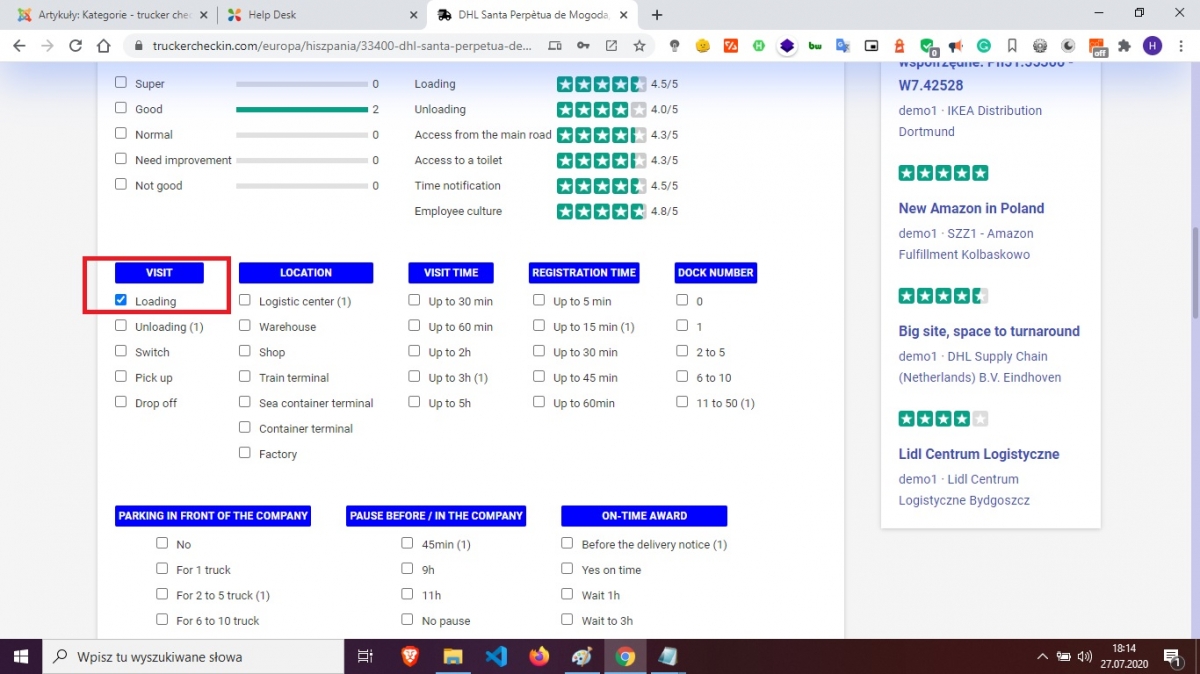
Task: Open a new browser tab
Action: tap(657, 15)
